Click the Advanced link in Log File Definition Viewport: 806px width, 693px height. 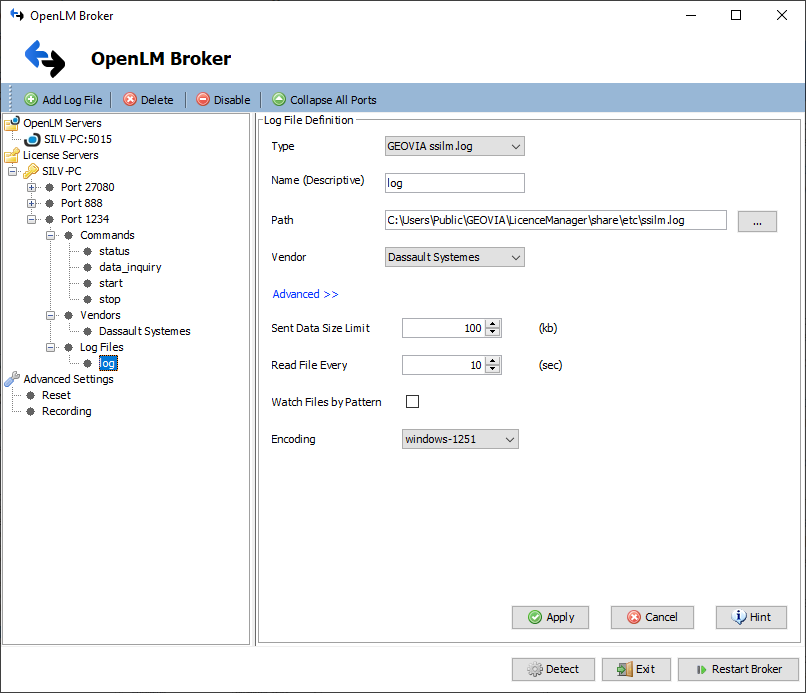305,293
